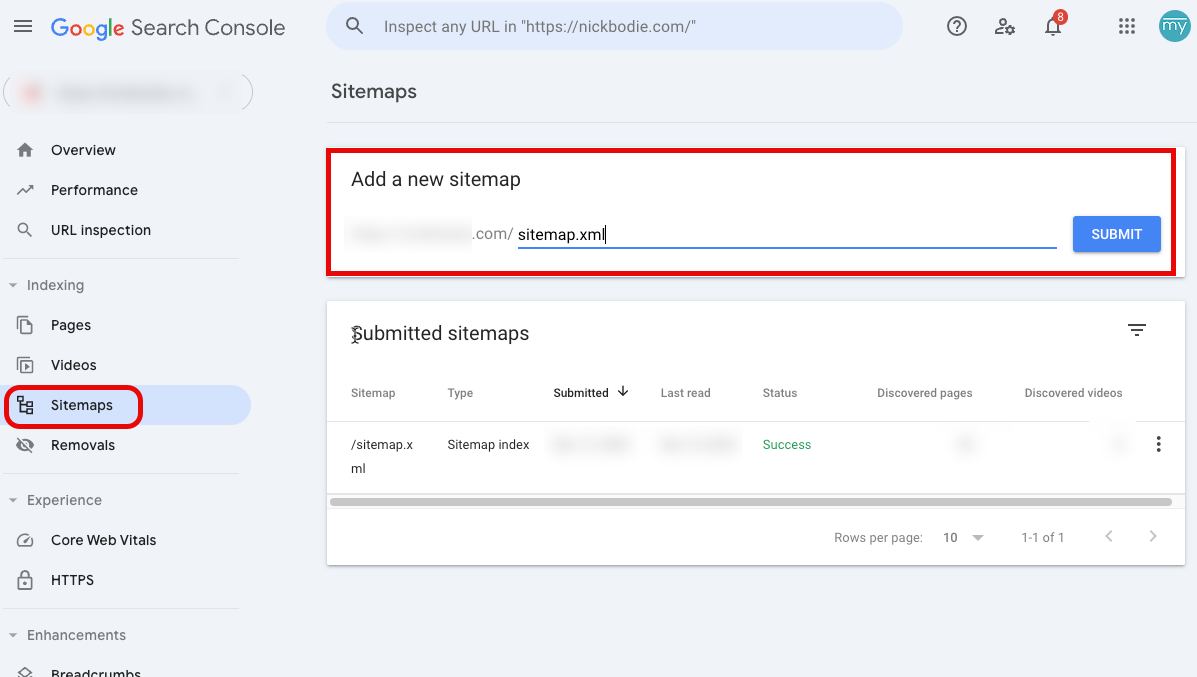Click the Sitemaps tree icon

pyautogui.click(x=25, y=405)
